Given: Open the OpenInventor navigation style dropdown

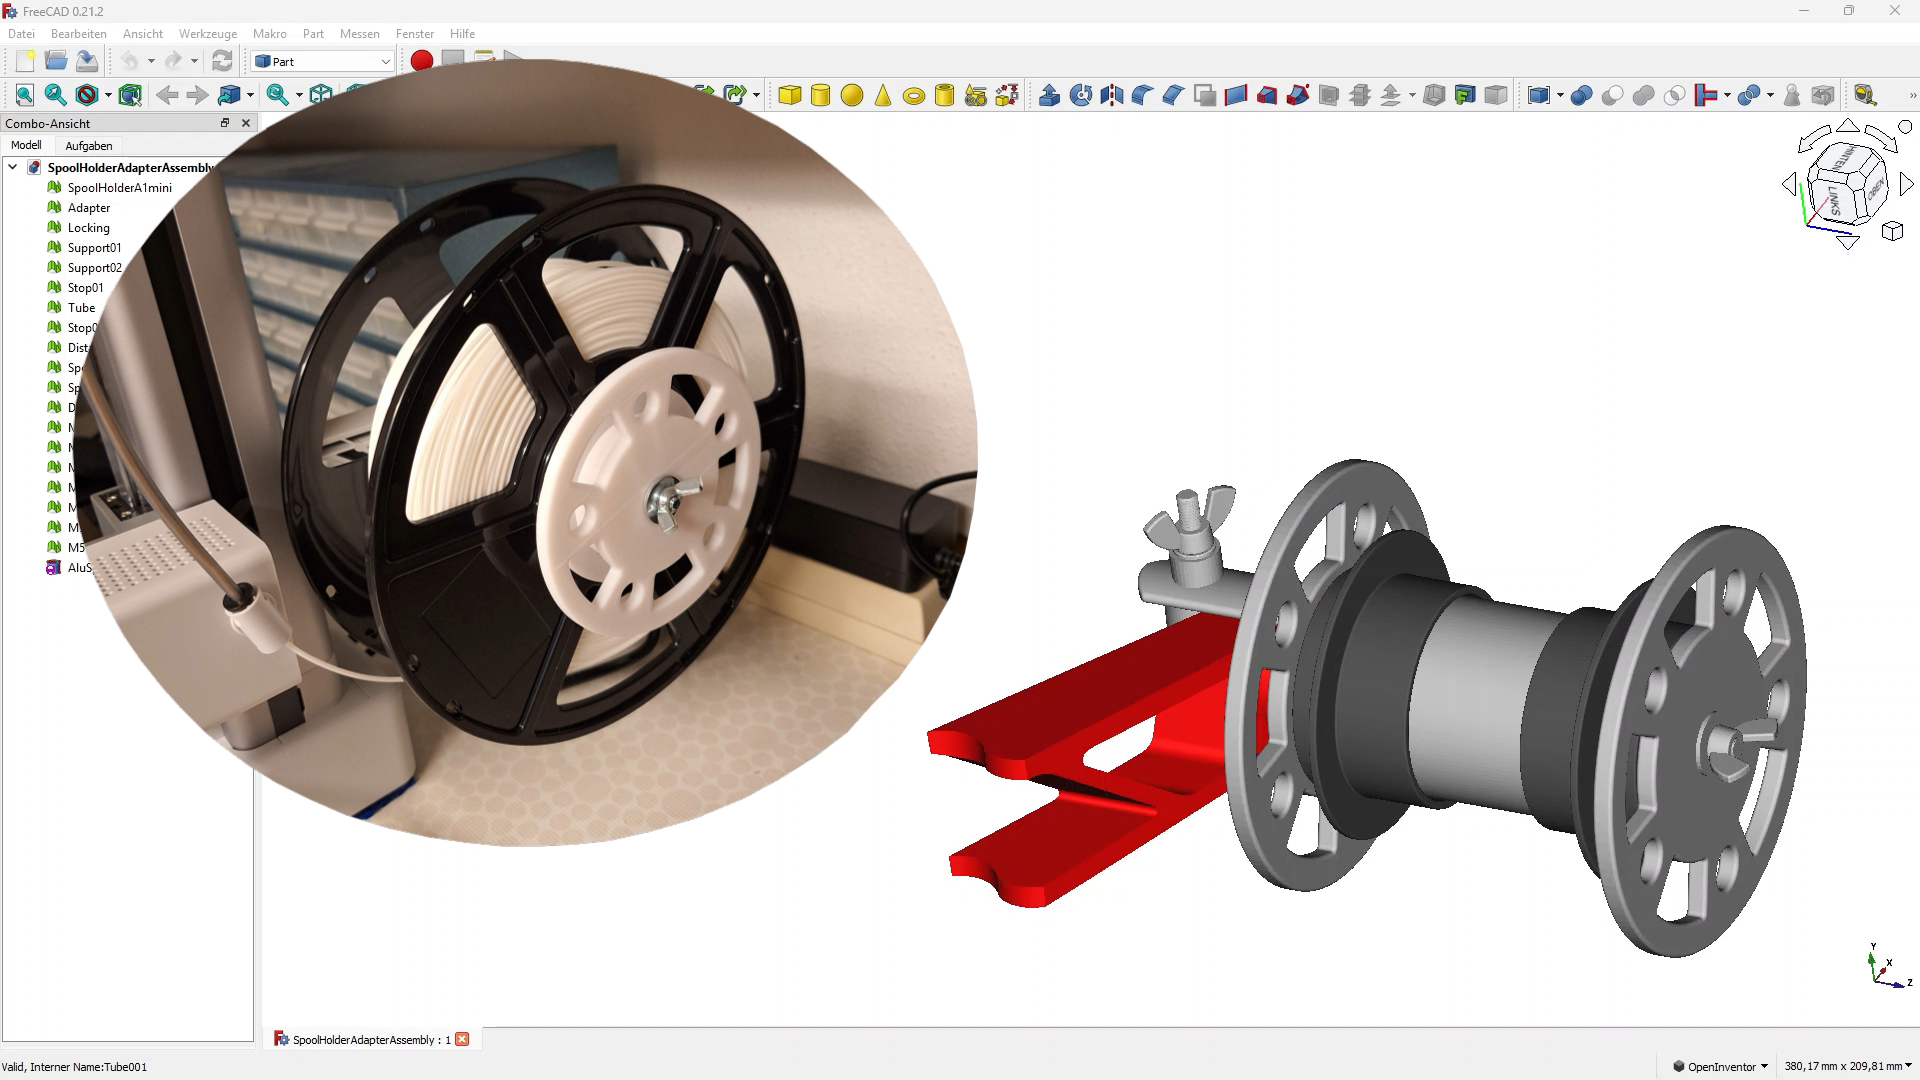Looking at the screenshot, I should (1720, 1066).
